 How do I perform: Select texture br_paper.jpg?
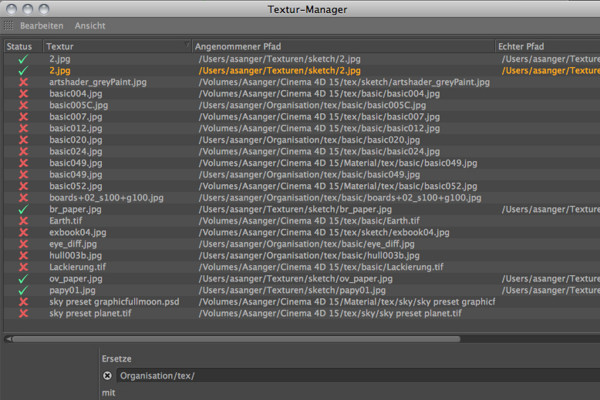click(x=75, y=209)
